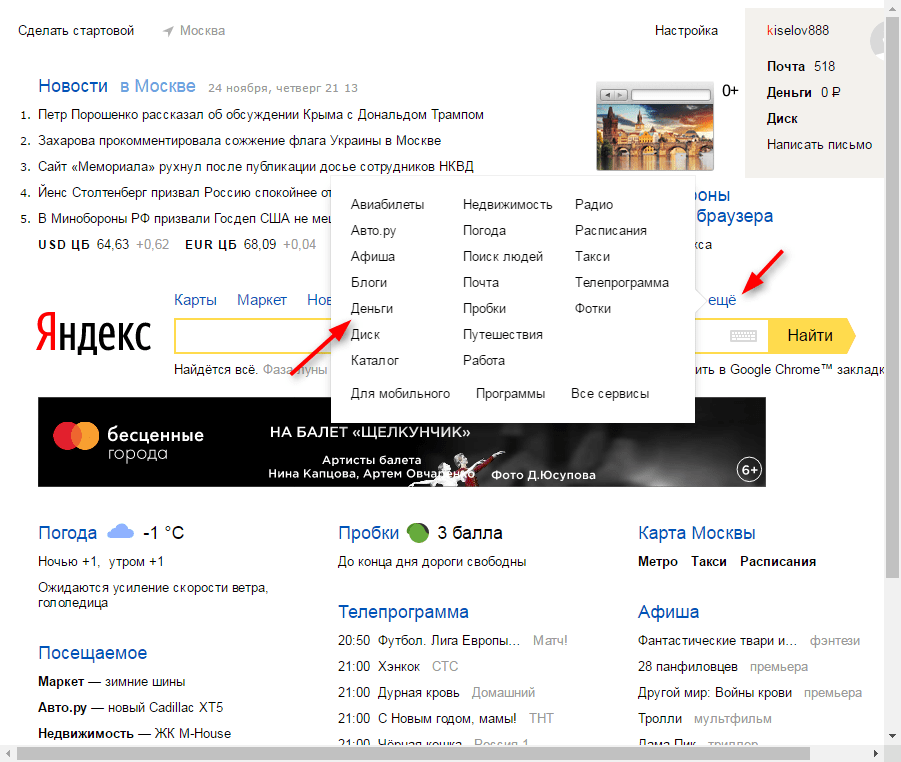The width and height of the screenshot is (901, 762).
Task: Click the cloud weather icon
Action: tap(121, 532)
